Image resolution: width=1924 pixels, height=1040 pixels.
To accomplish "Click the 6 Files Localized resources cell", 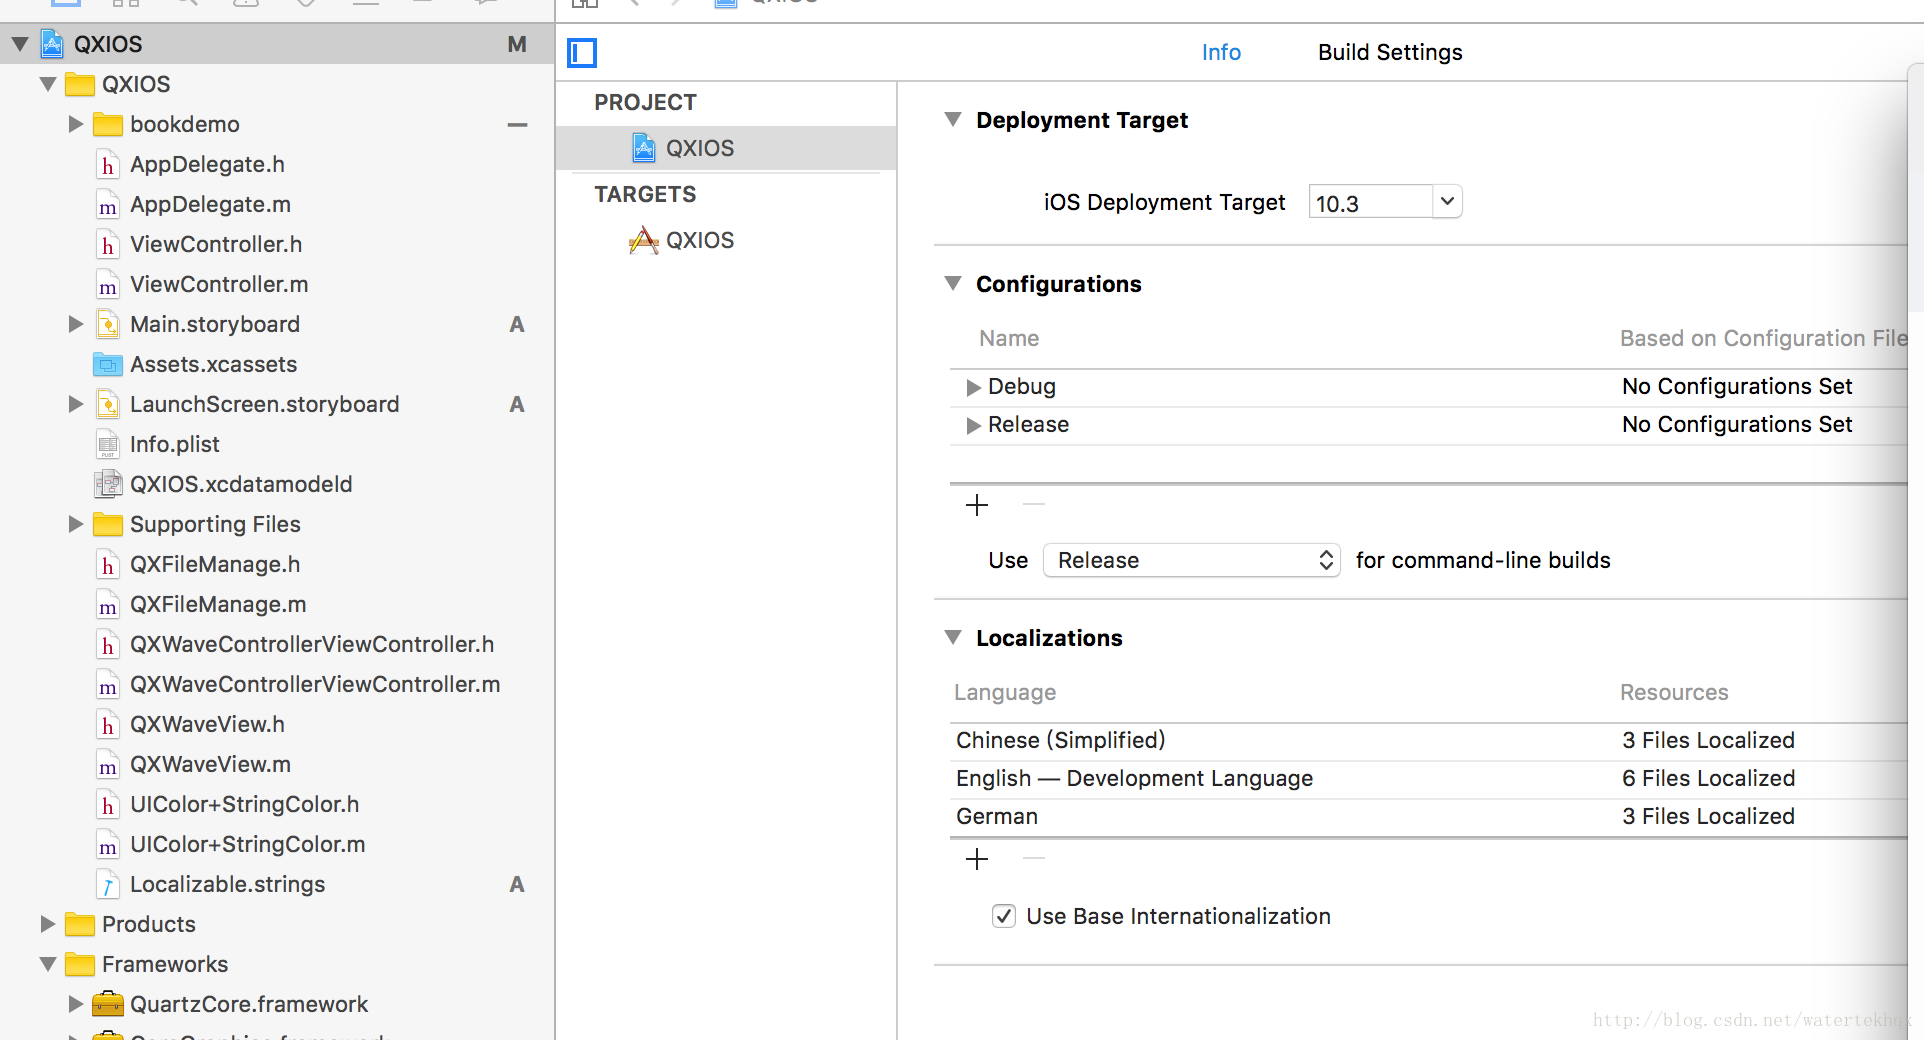I will click(x=1708, y=779).
